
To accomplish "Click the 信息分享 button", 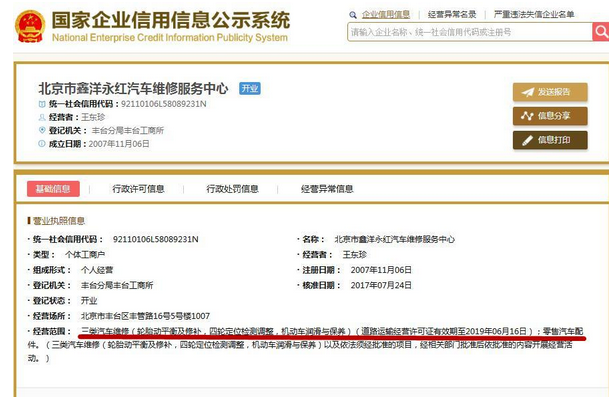I will (550, 116).
